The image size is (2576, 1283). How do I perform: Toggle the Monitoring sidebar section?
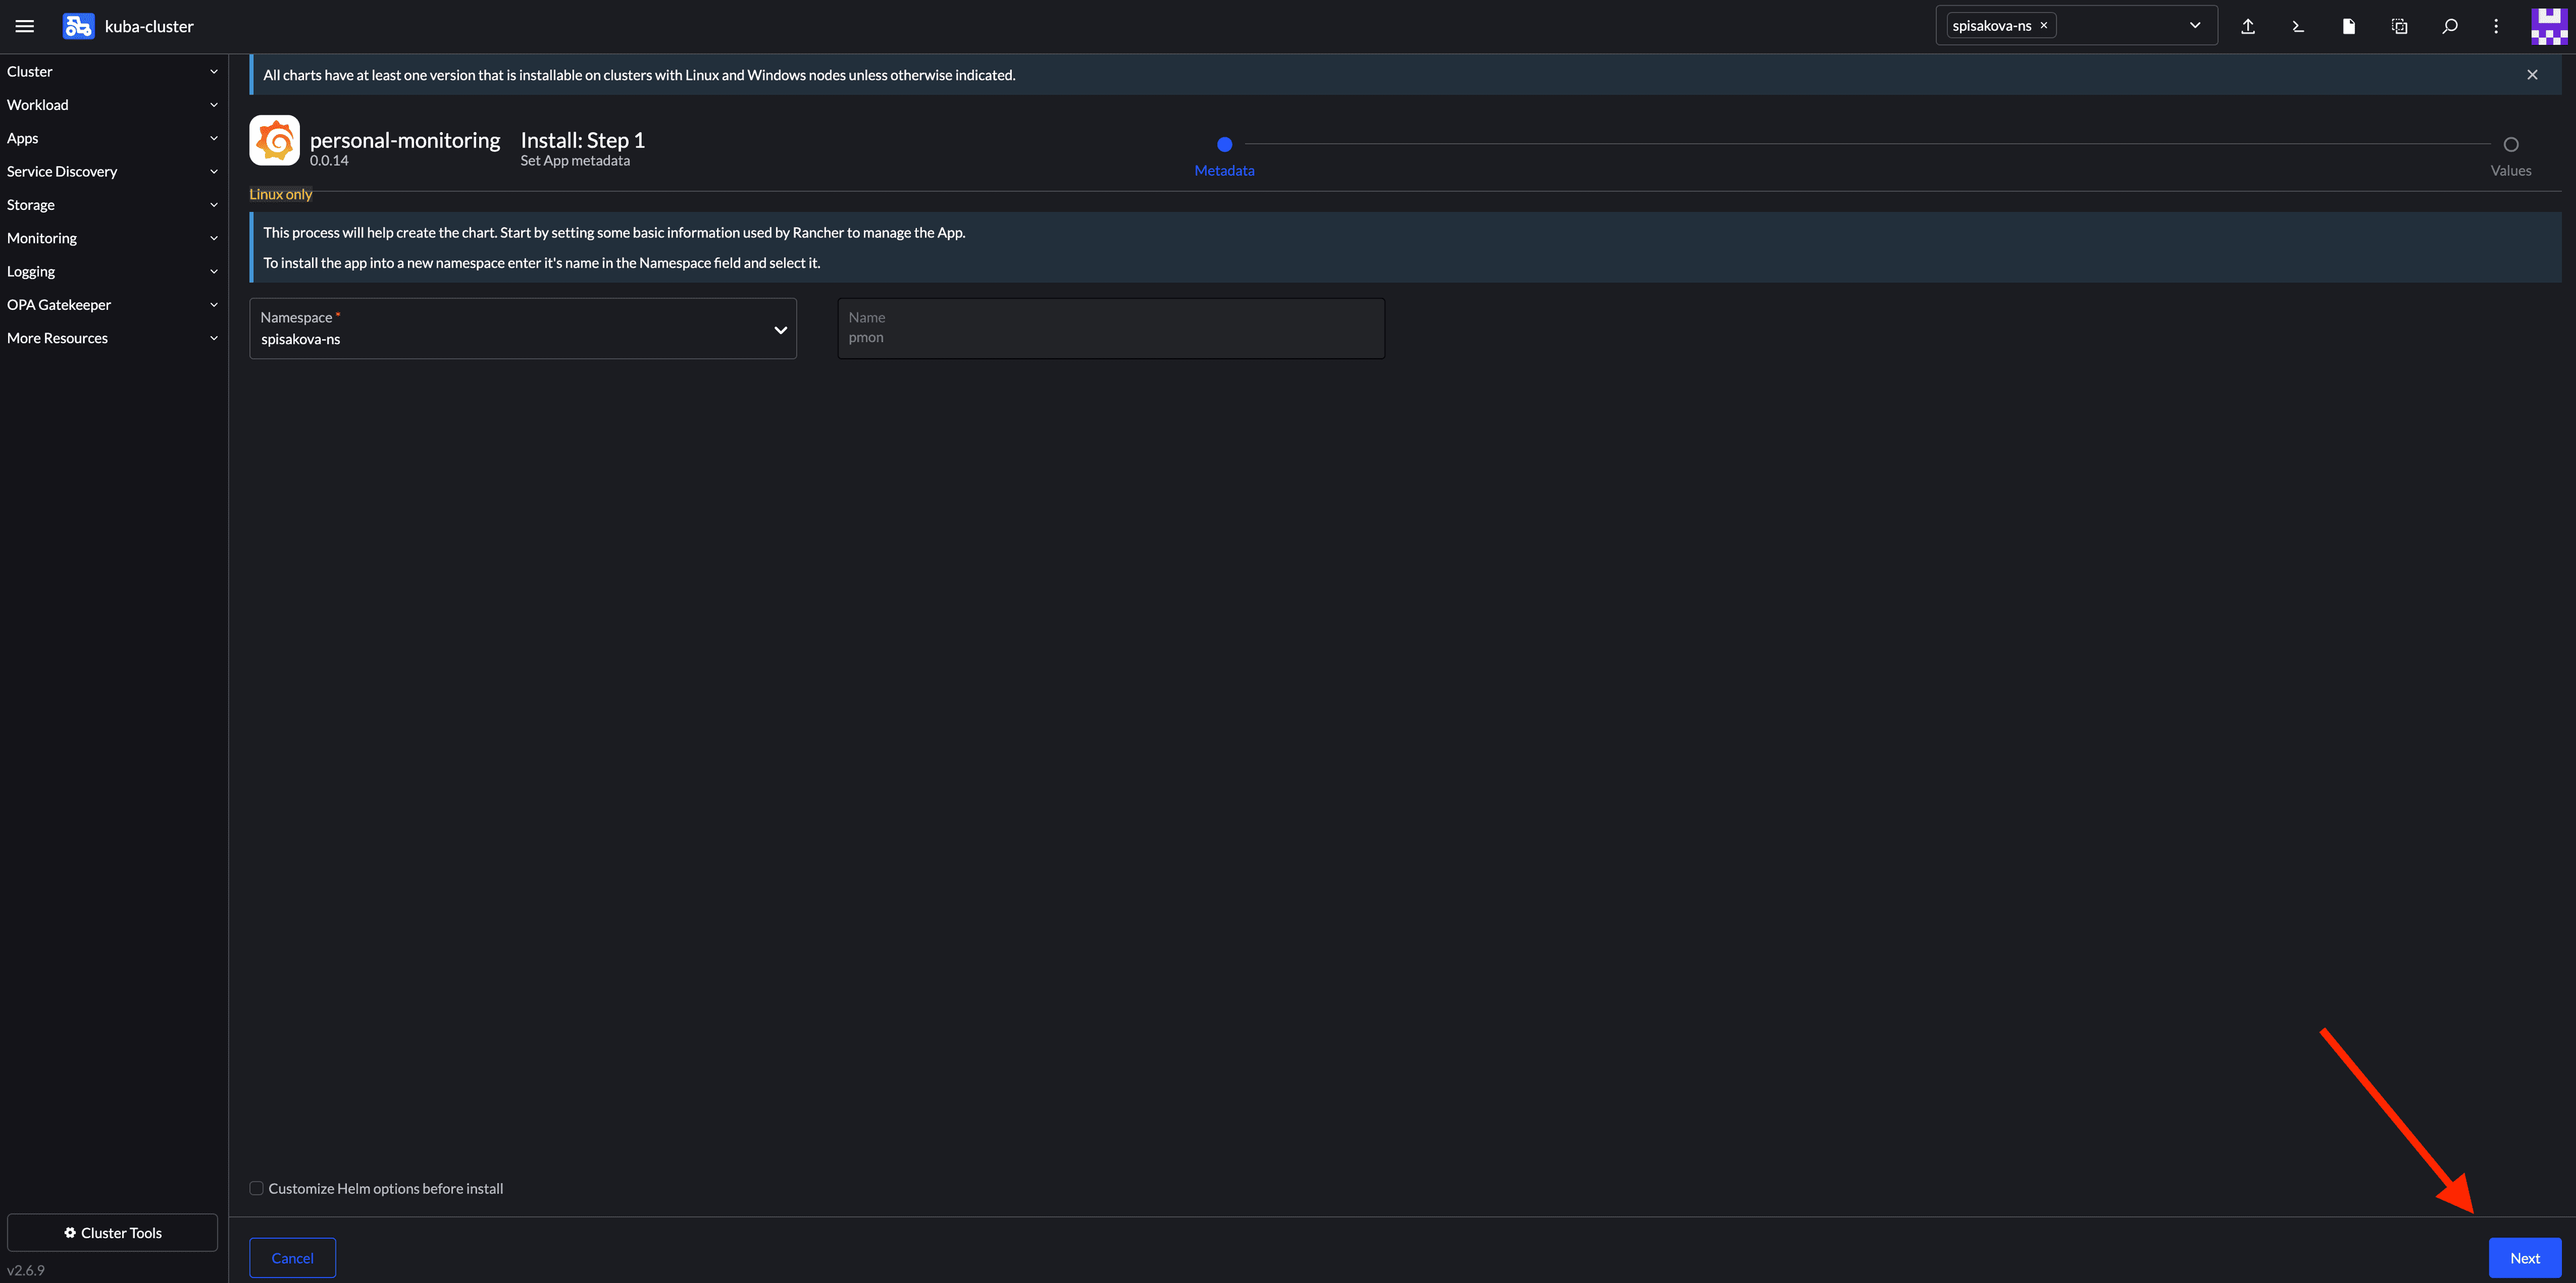pyautogui.click(x=110, y=238)
